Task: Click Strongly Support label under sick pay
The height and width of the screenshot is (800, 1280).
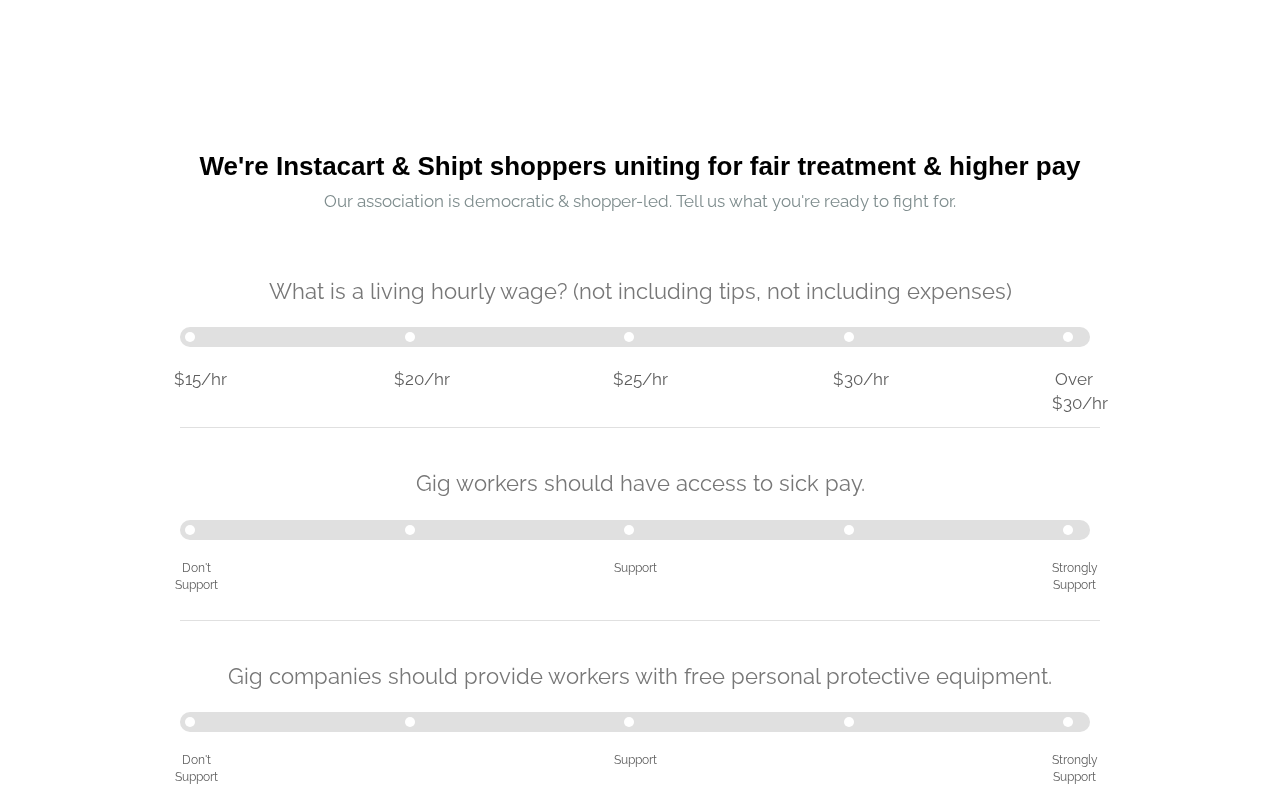Action: point(1074,576)
